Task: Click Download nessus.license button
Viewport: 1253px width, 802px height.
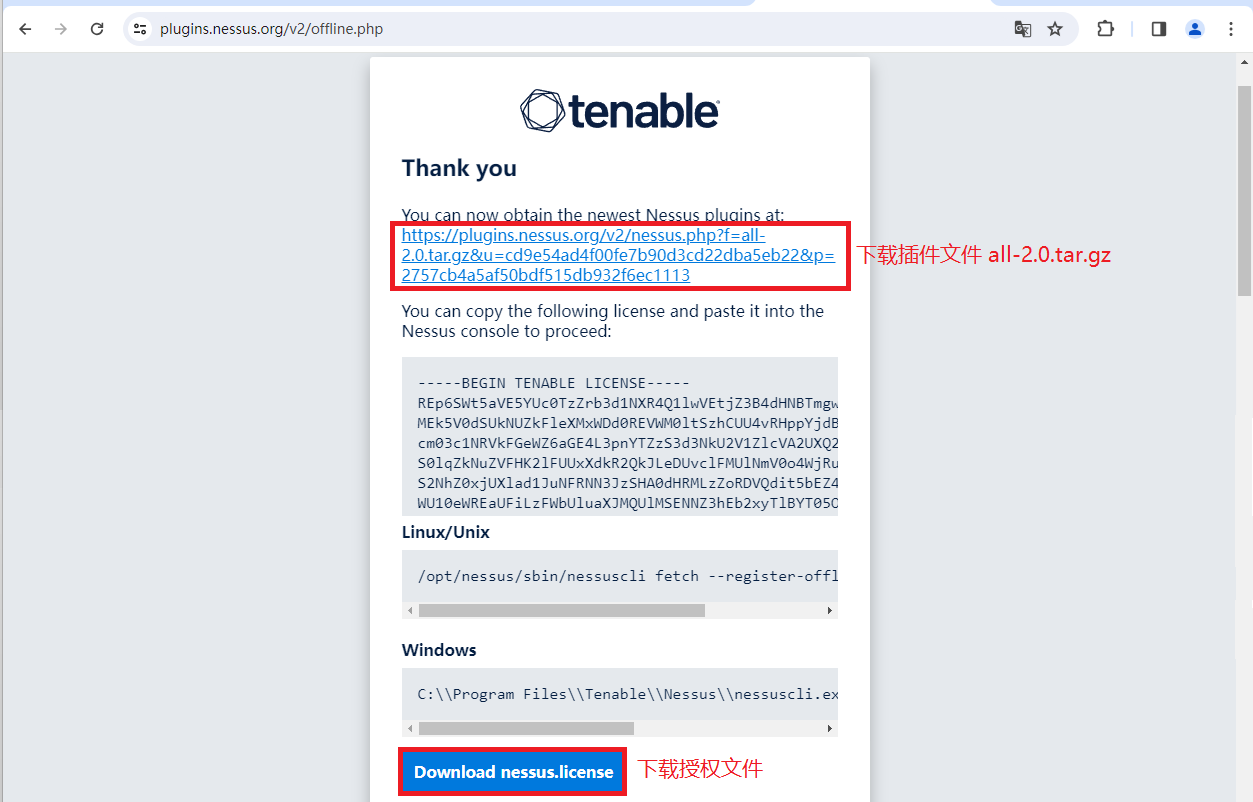Action: click(x=513, y=772)
